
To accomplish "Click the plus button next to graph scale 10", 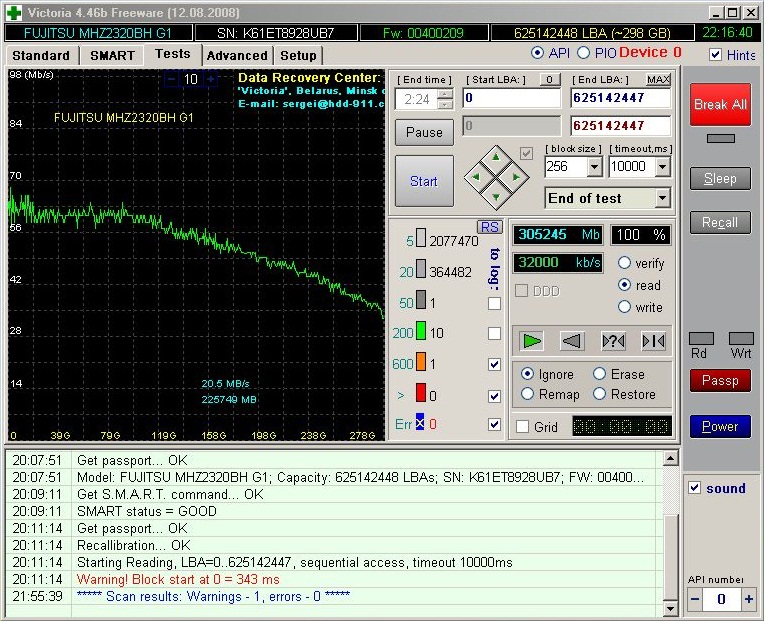I will pyautogui.click(x=210, y=79).
